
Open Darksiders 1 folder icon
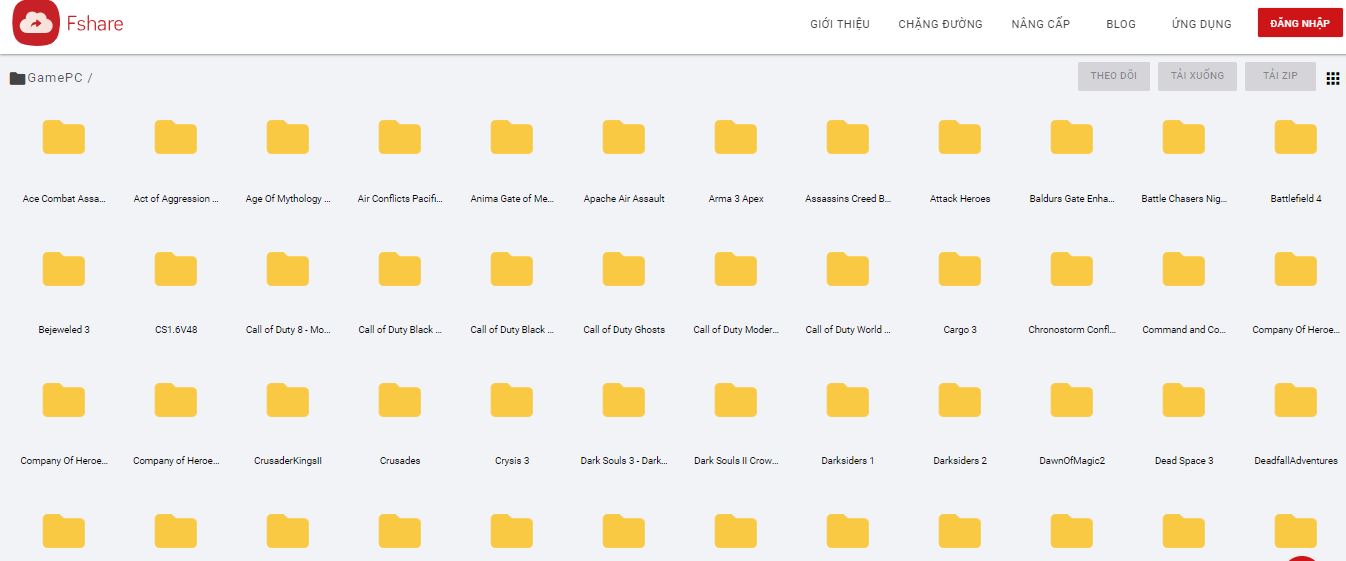(848, 399)
